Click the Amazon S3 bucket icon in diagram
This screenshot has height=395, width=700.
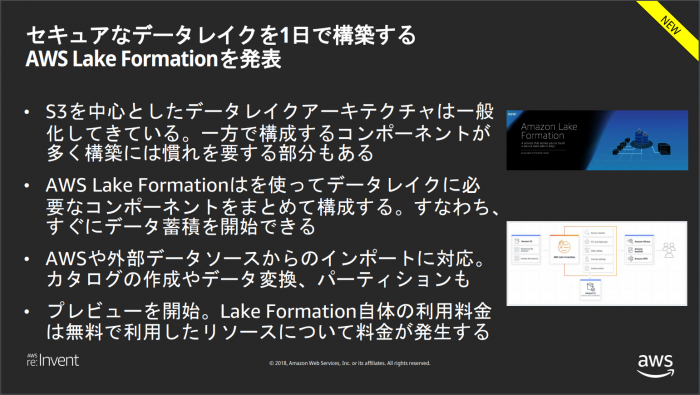[517, 241]
